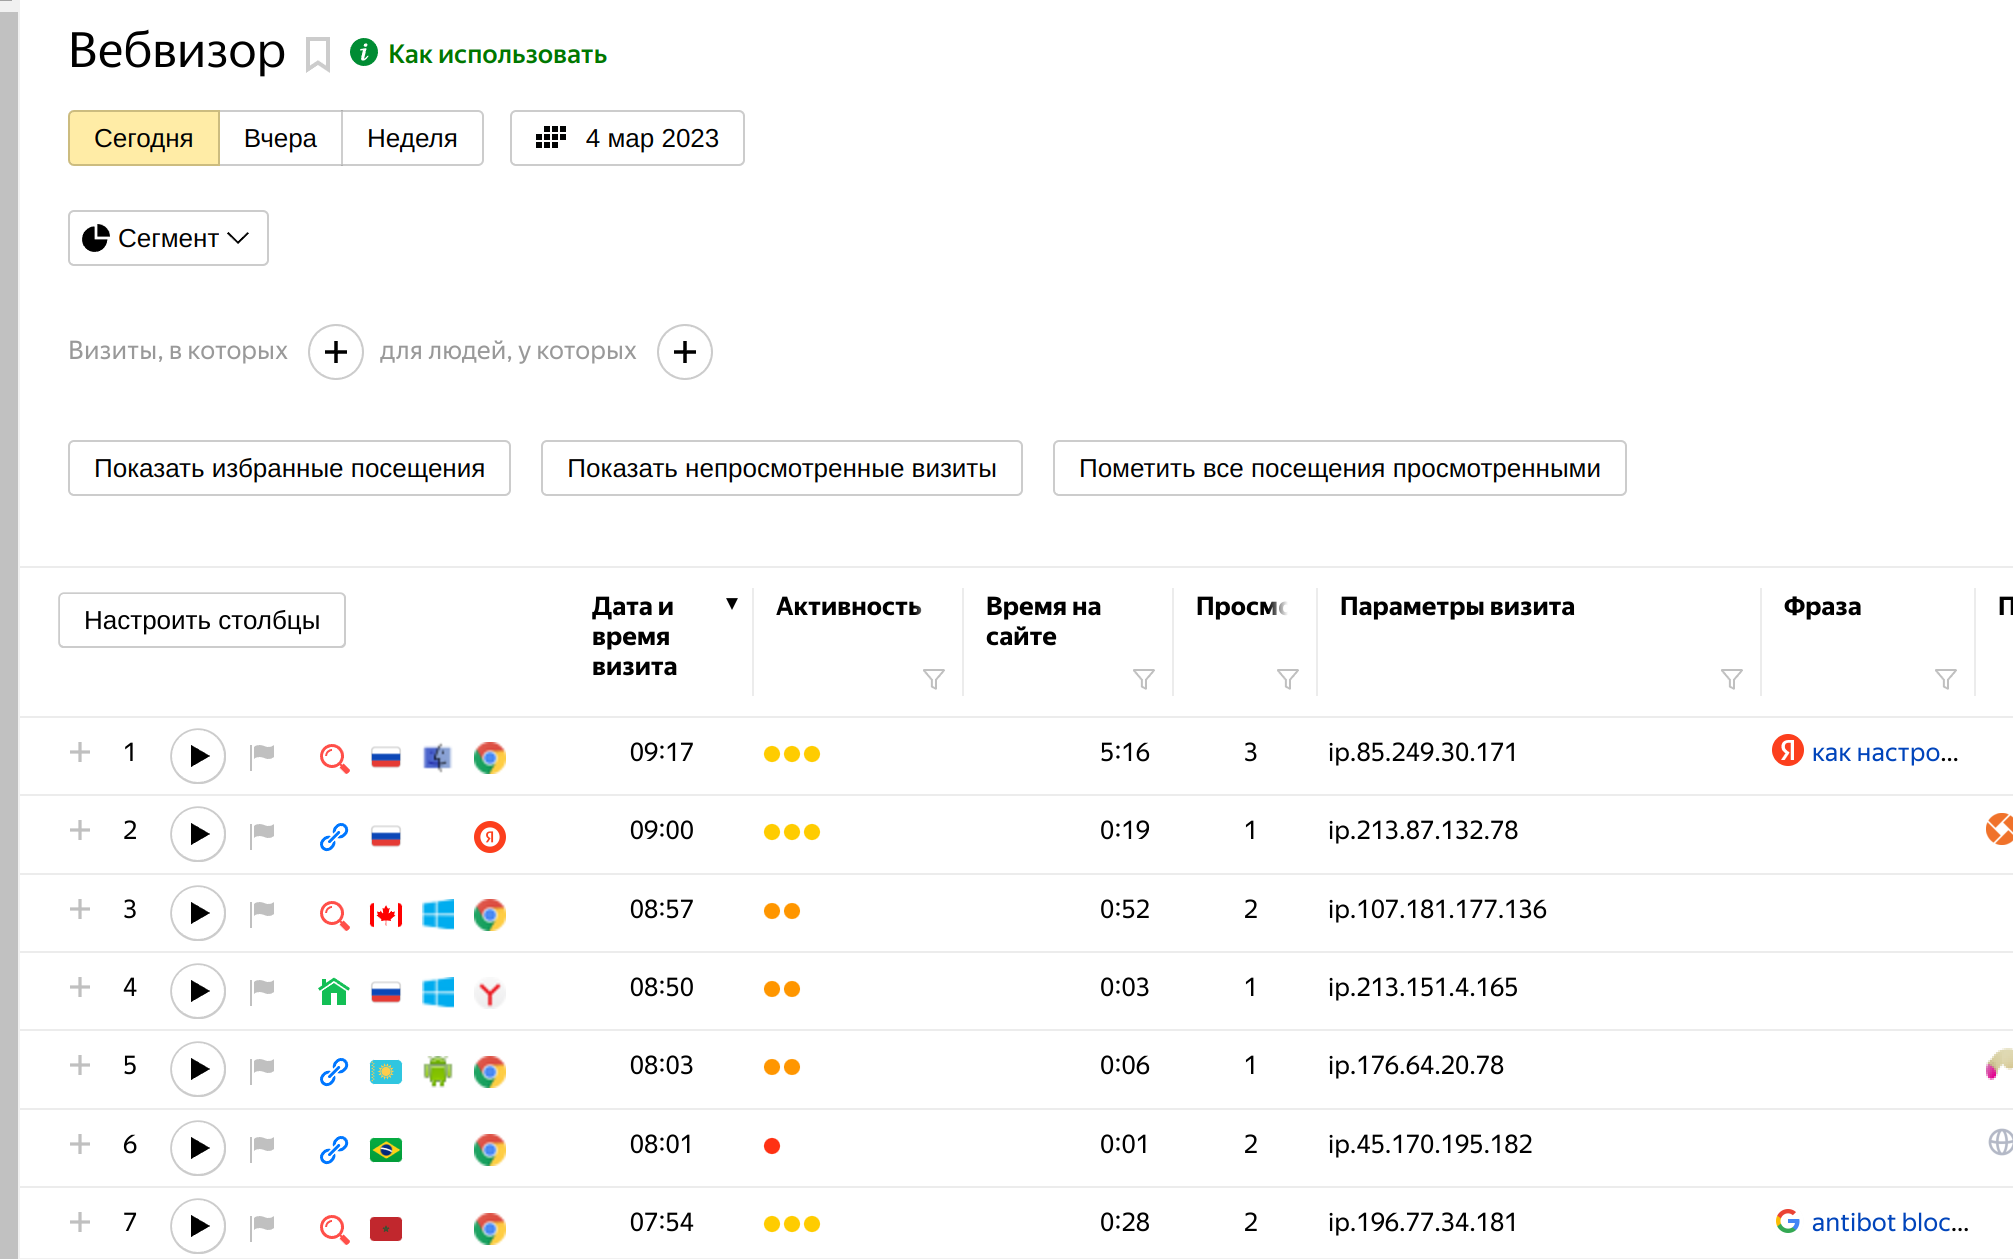The height and width of the screenshot is (1259, 2013).
Task: Play the recording of visit 4
Action: [x=198, y=990]
